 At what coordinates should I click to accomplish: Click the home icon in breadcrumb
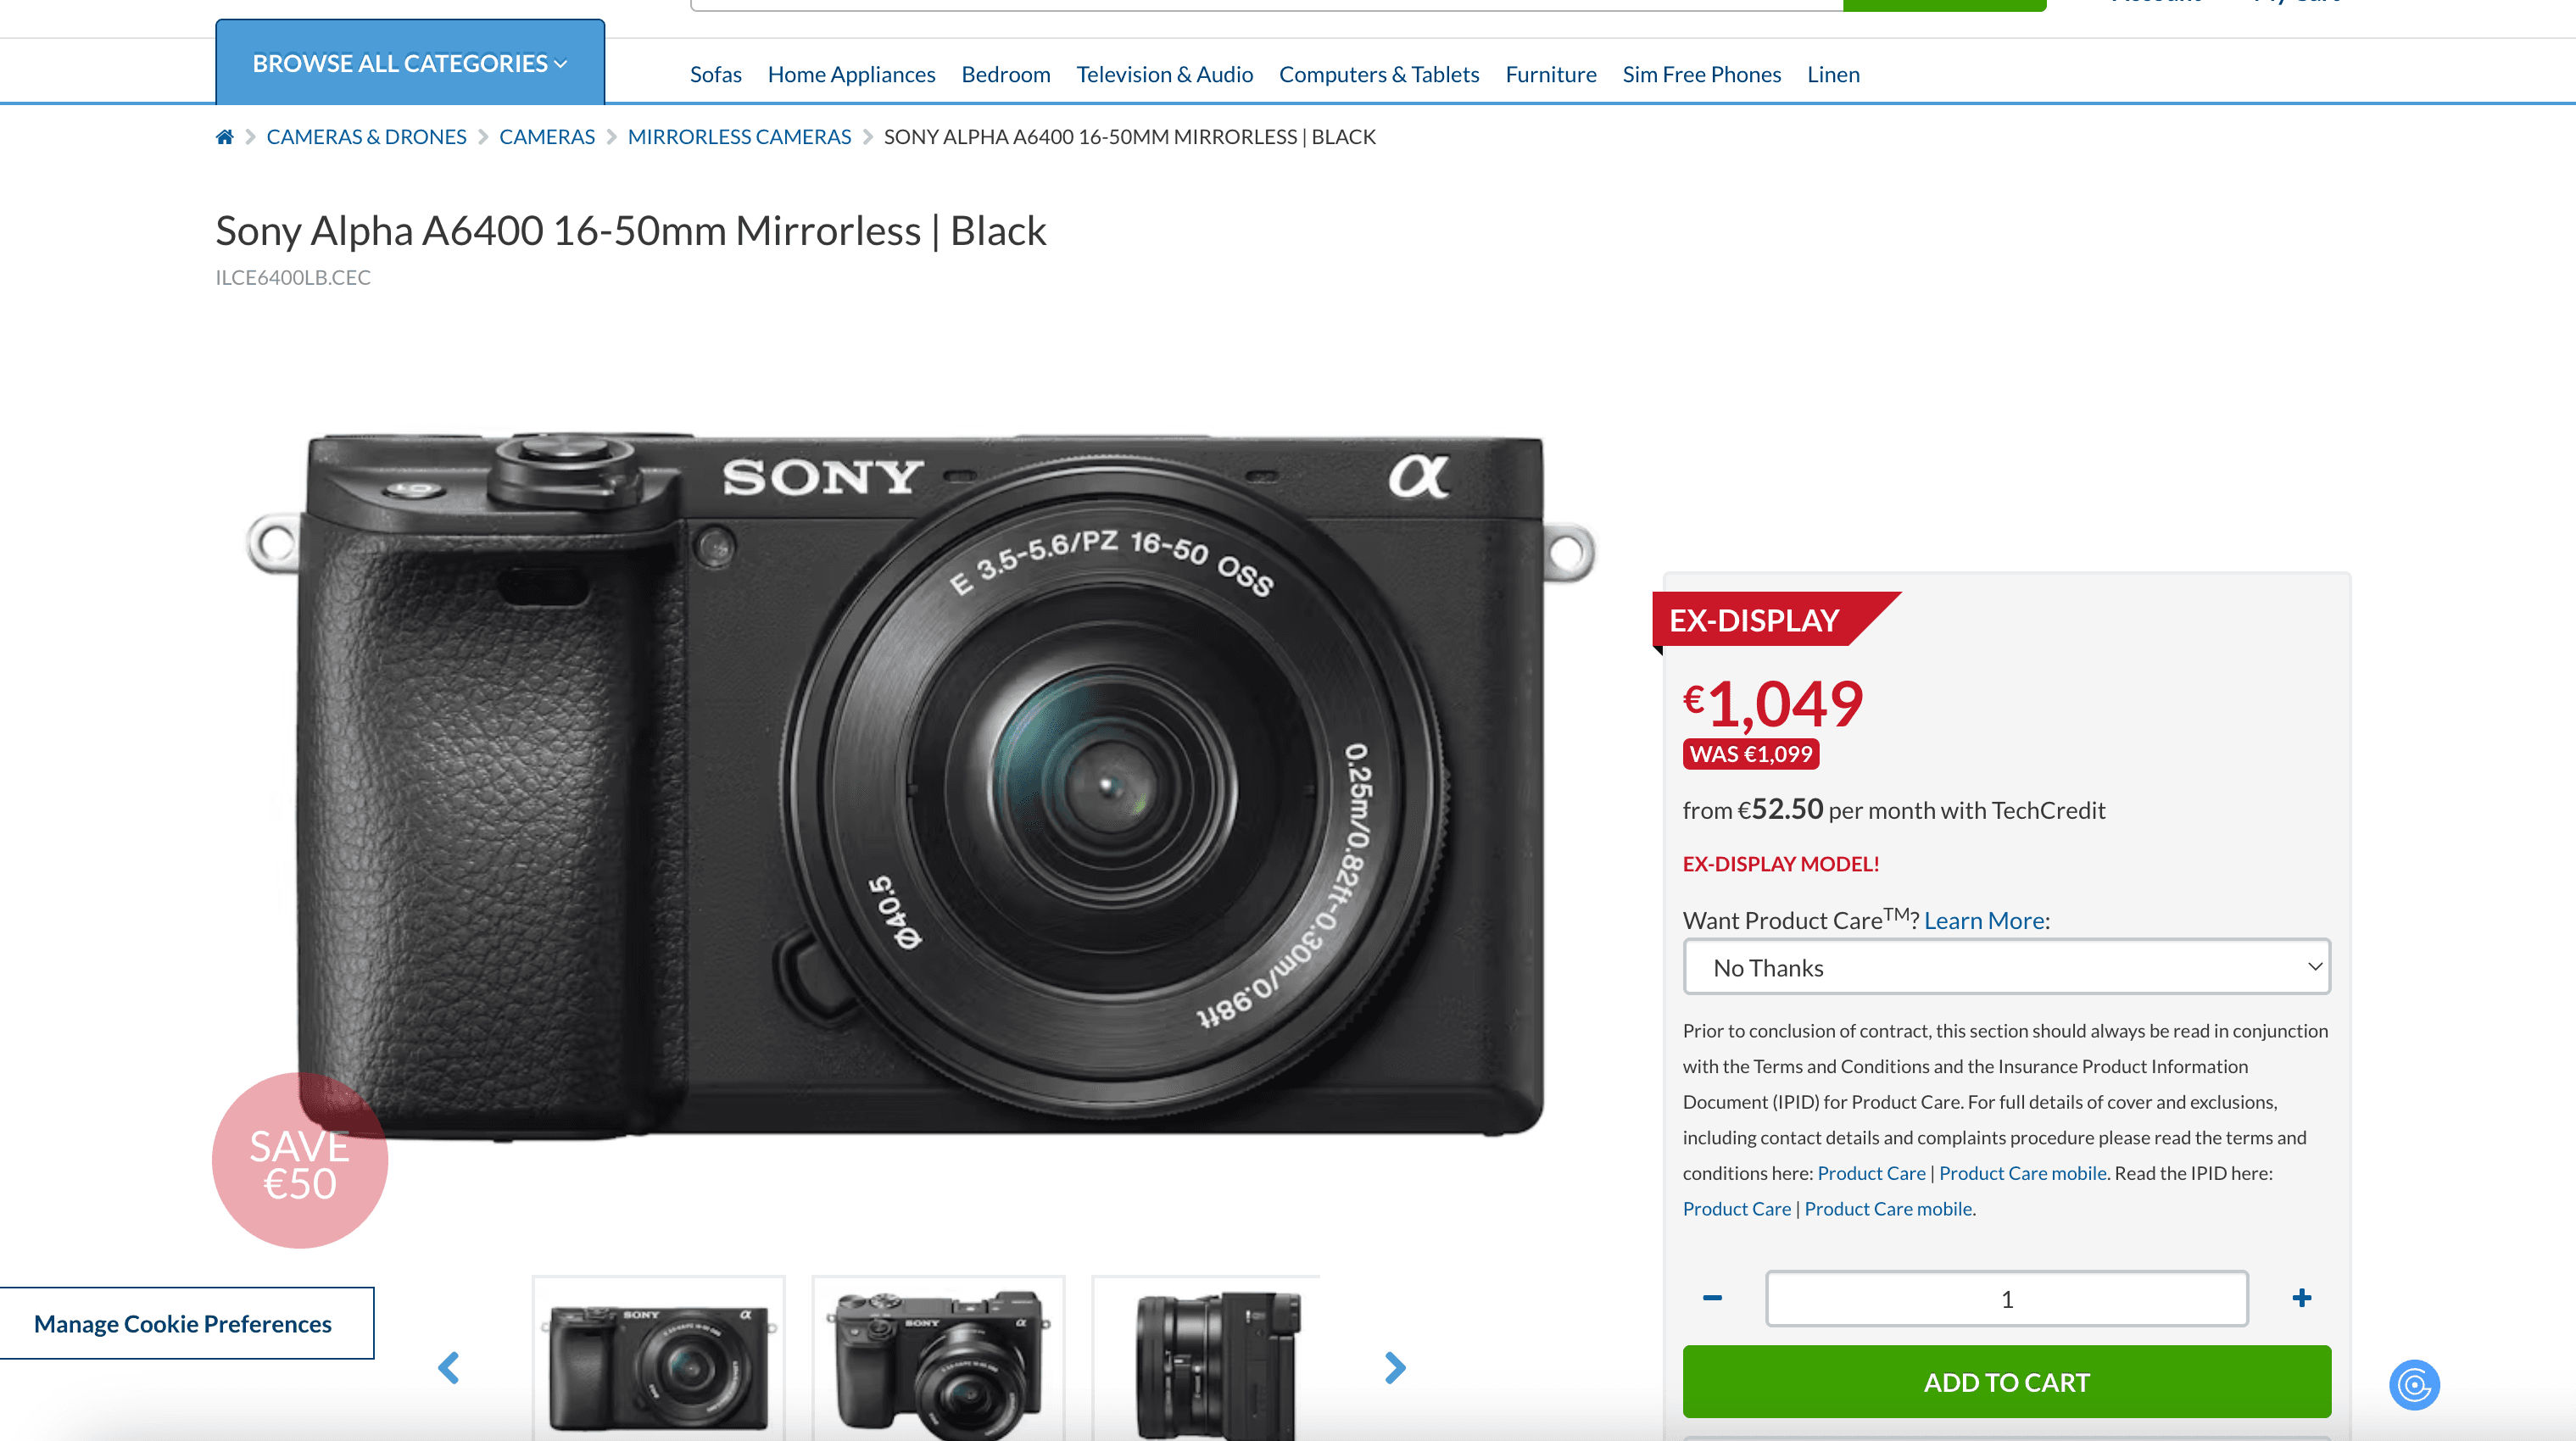[224, 137]
